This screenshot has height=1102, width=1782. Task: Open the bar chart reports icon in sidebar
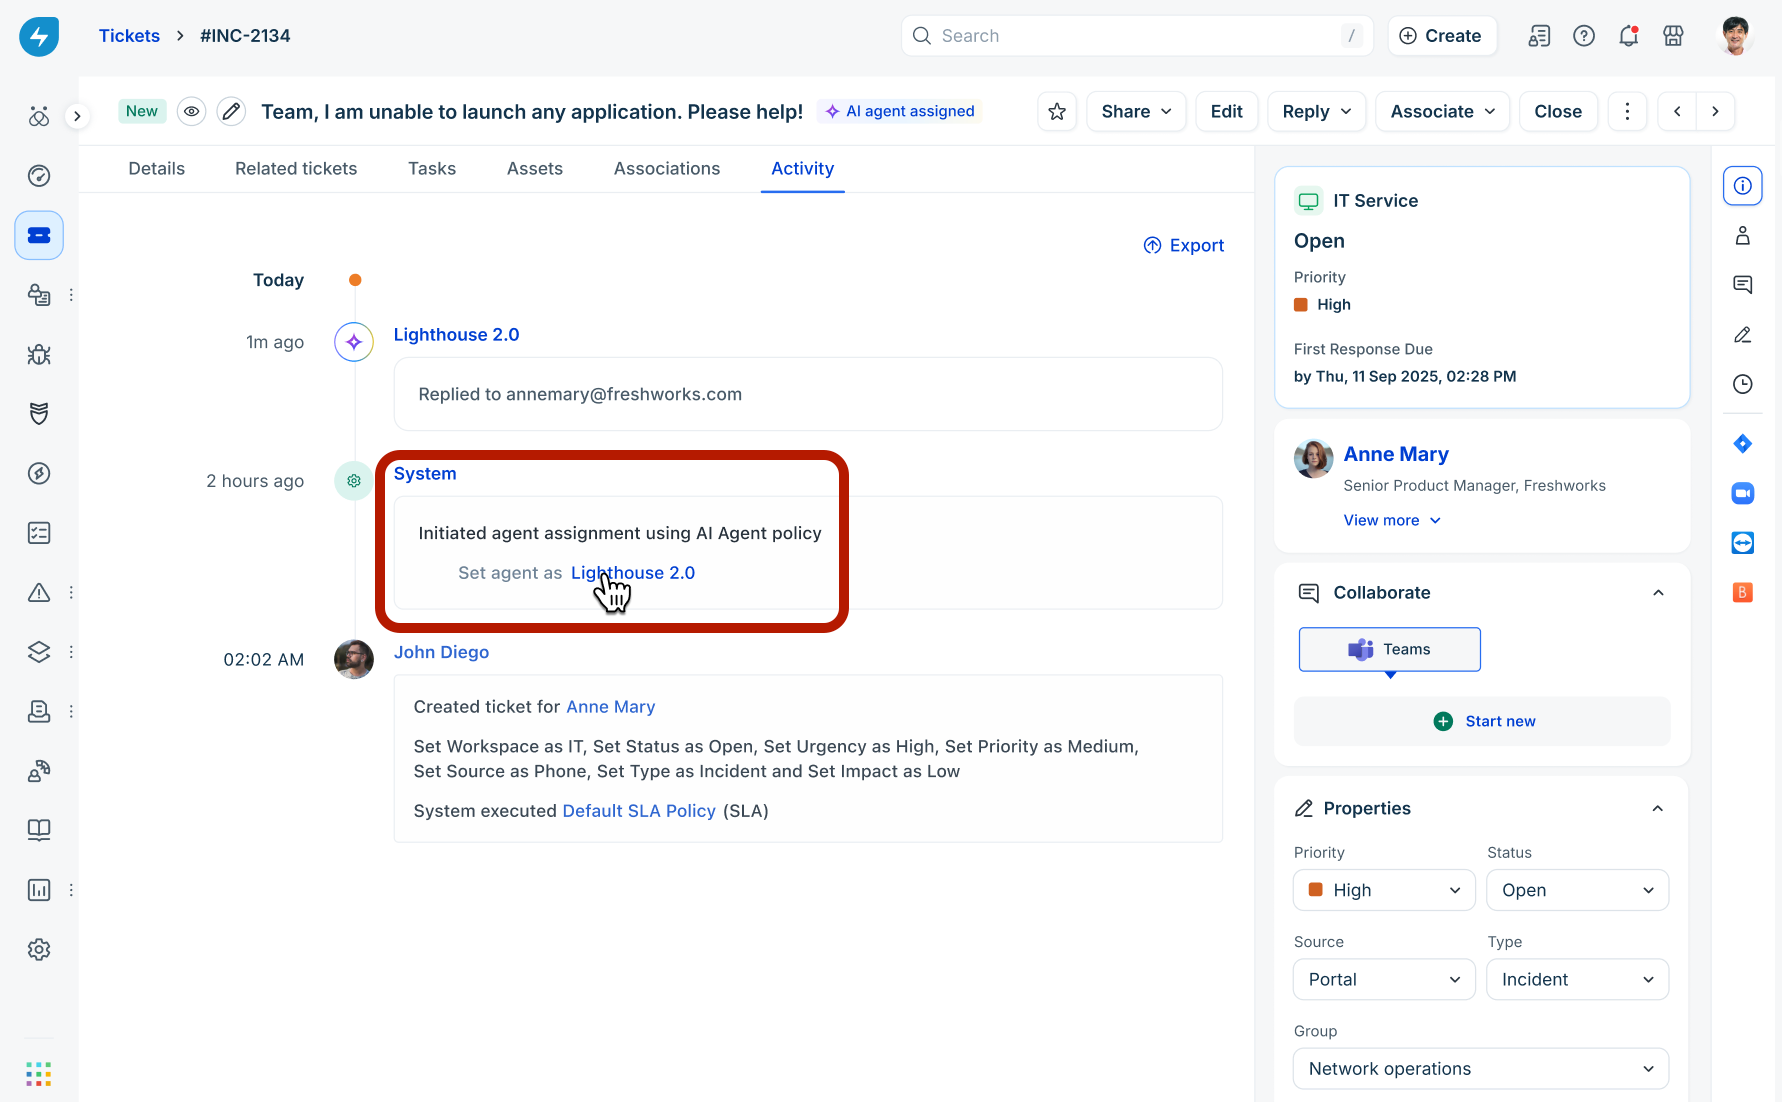pos(39,890)
